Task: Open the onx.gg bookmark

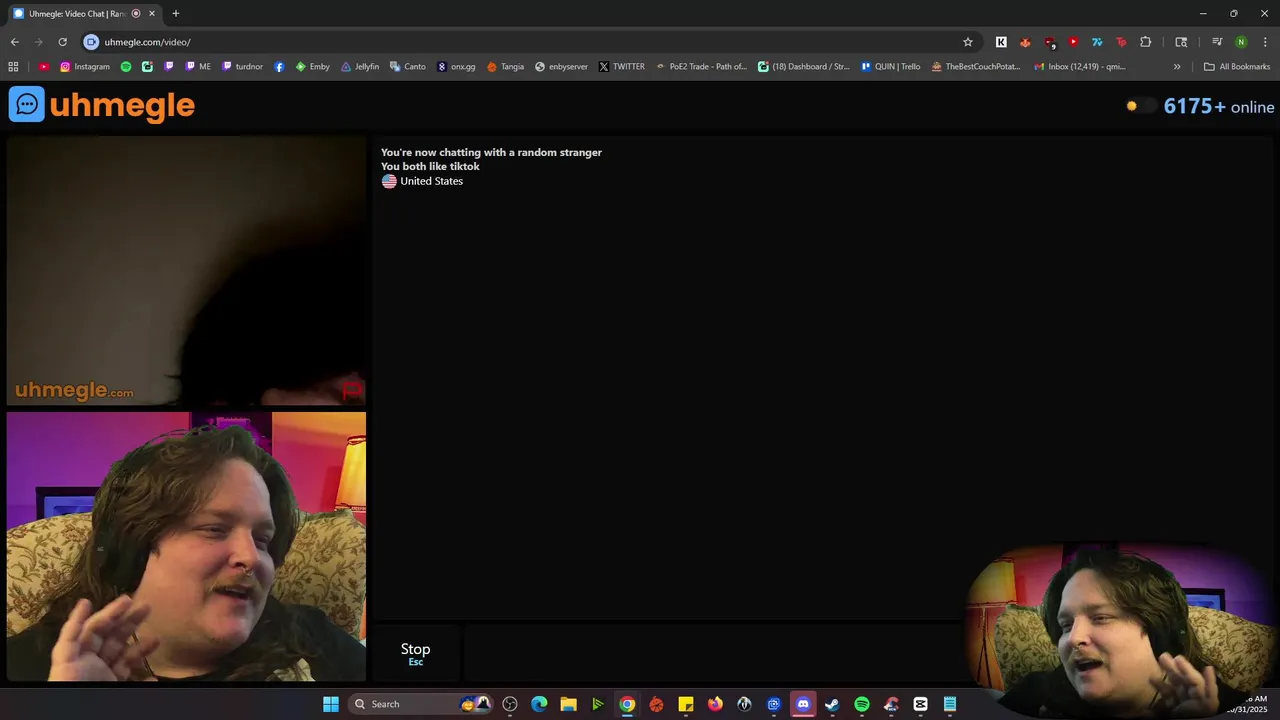Action: tap(456, 67)
